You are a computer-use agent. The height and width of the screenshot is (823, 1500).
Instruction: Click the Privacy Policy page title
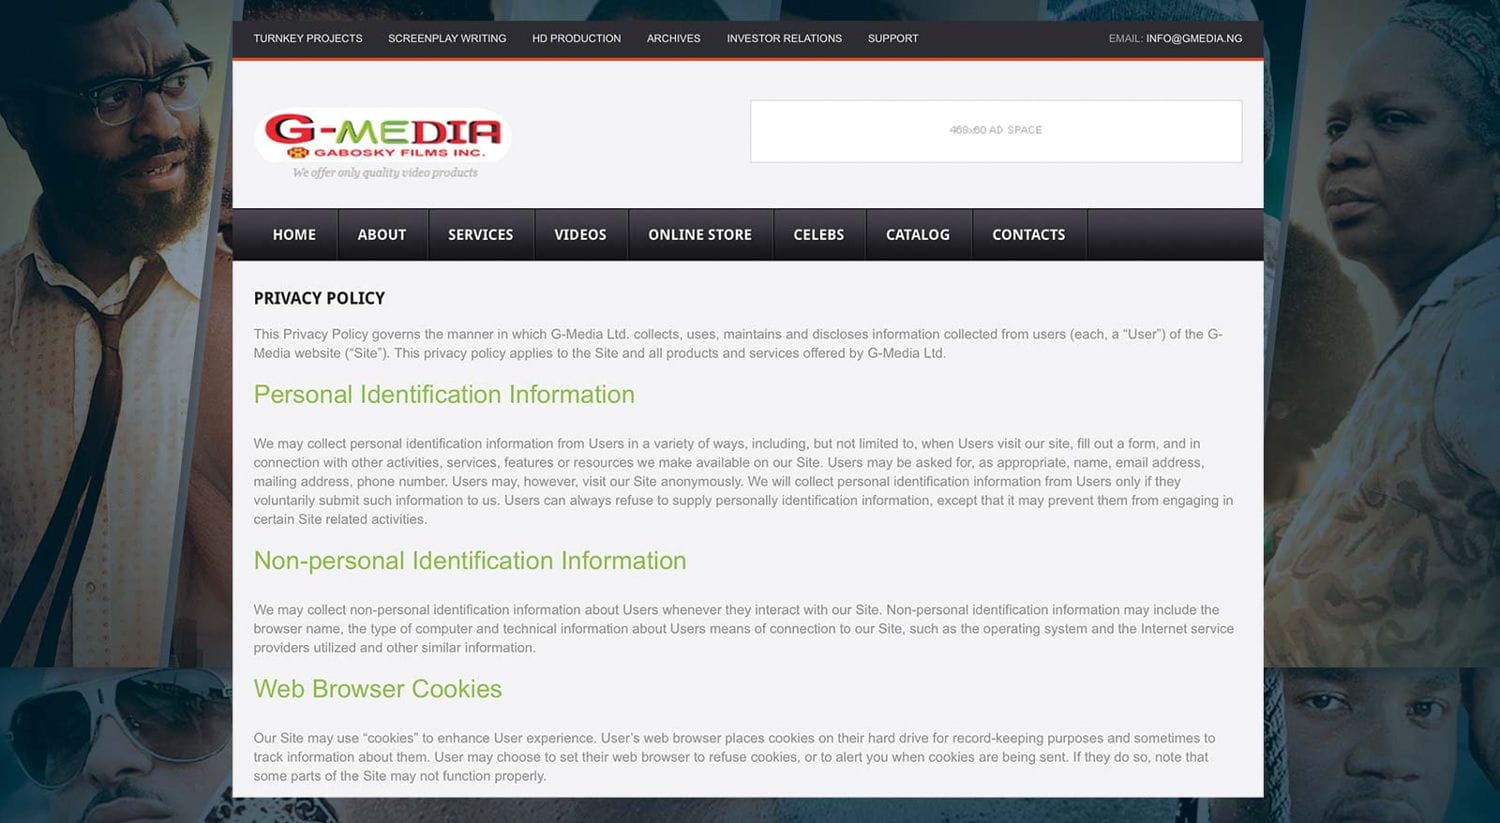pyautogui.click(x=319, y=298)
